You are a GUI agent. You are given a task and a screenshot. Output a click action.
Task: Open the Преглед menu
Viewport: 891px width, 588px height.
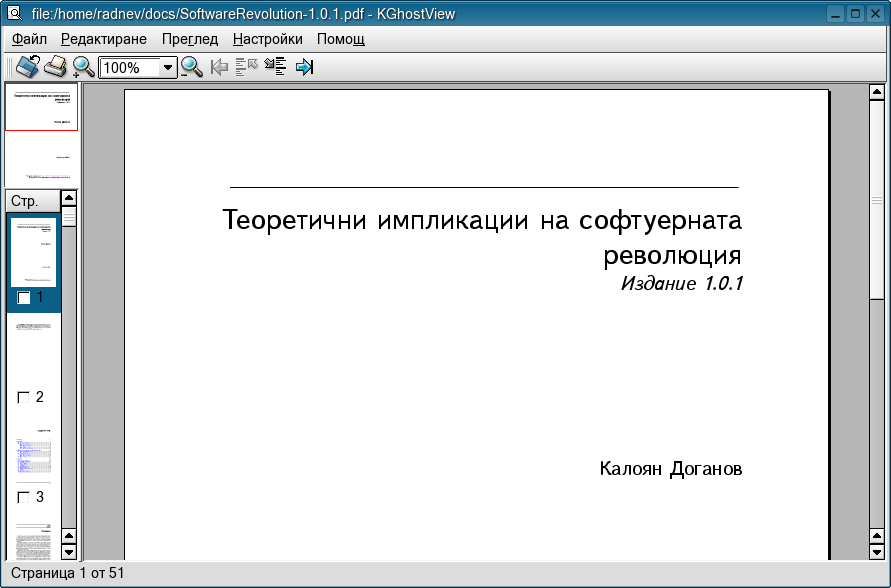click(x=189, y=39)
